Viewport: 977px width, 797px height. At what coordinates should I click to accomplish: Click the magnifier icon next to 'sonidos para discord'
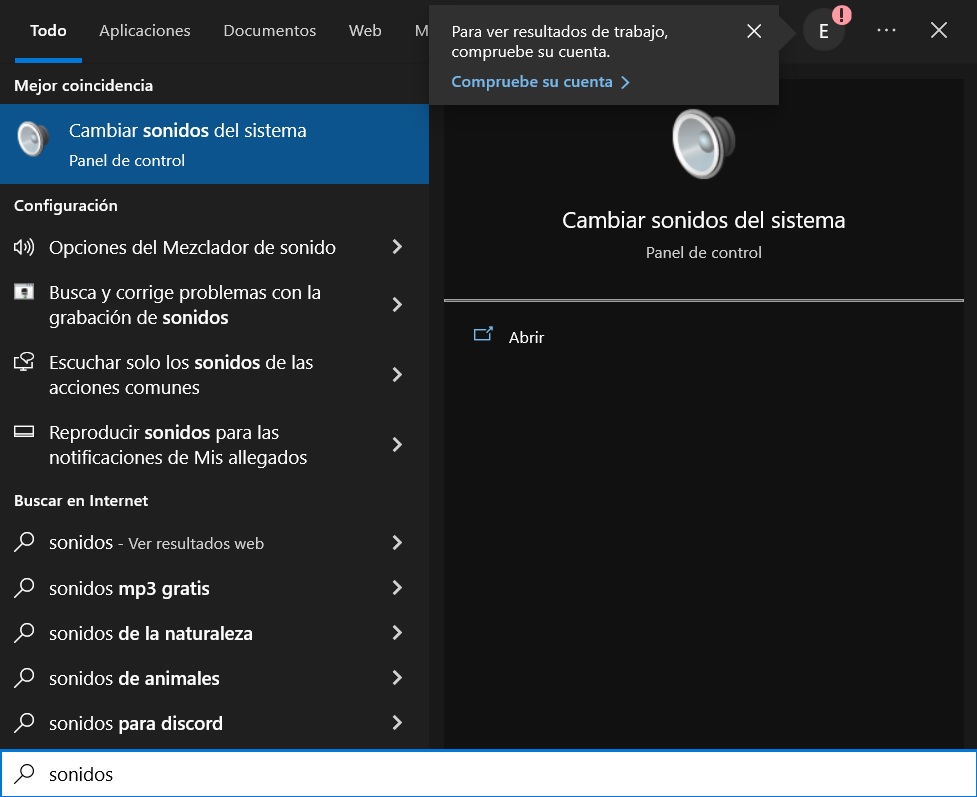[24, 722]
